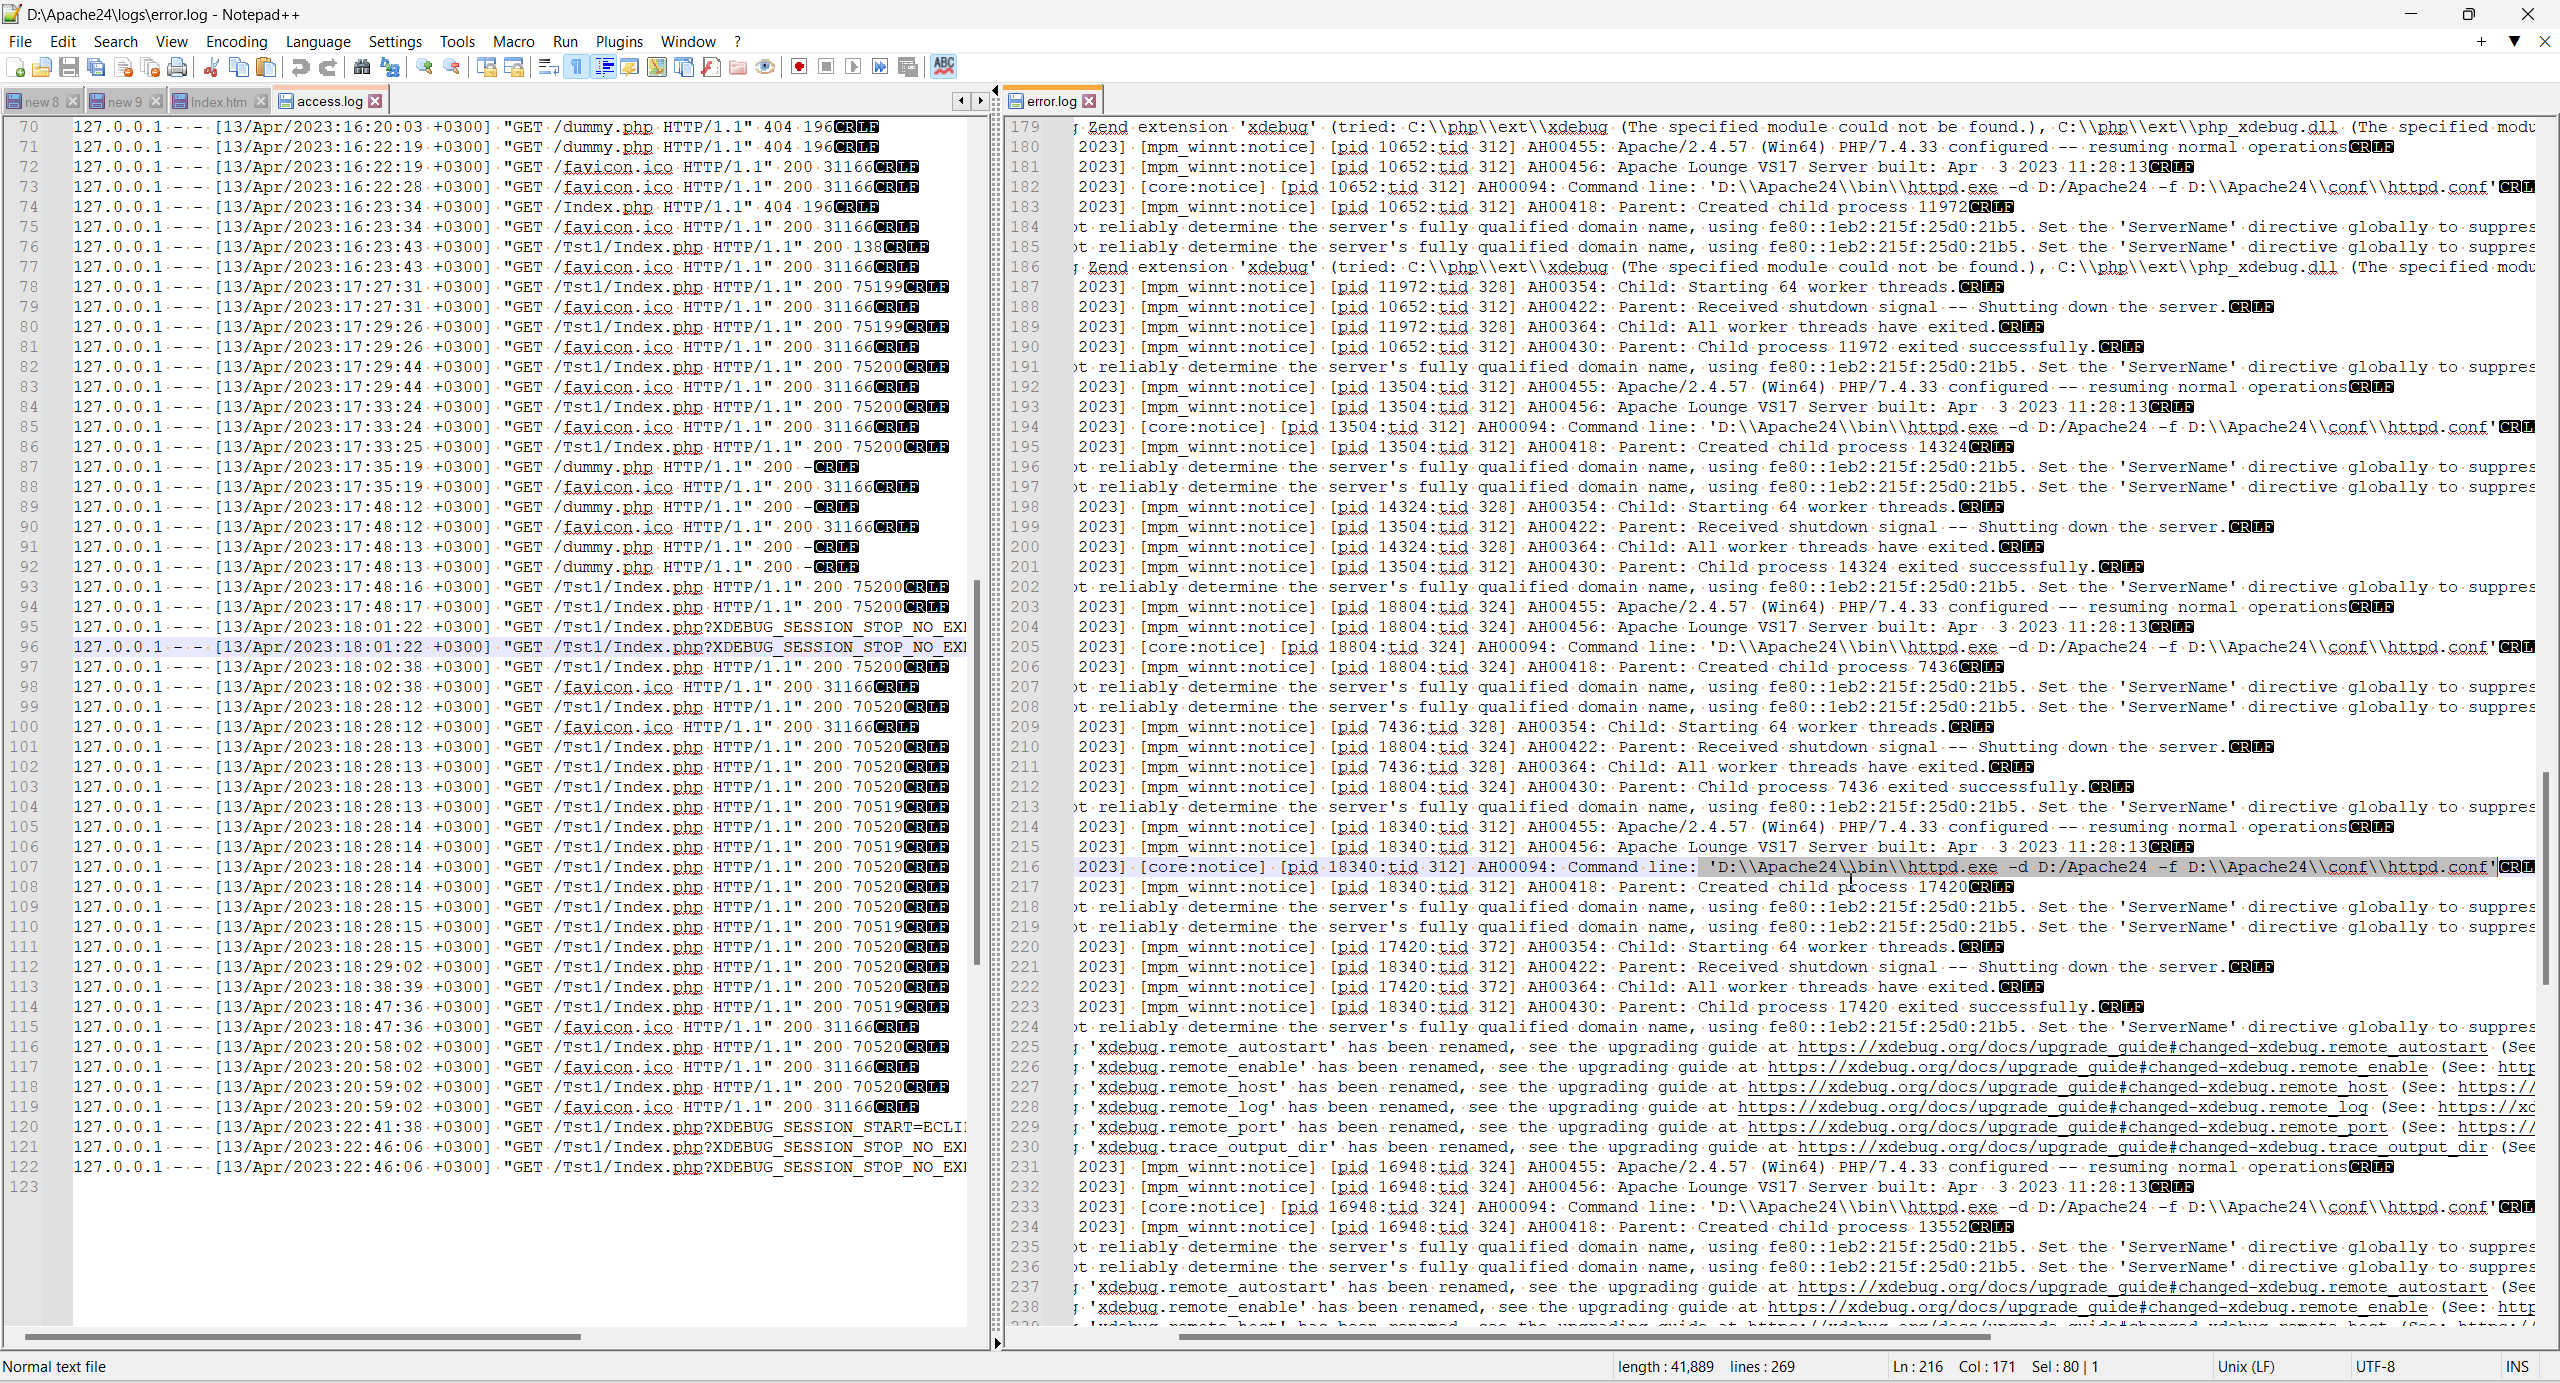Click the Save All toolbar icon
Image resolution: width=2560 pixels, height=1383 pixels.
pos(96,67)
